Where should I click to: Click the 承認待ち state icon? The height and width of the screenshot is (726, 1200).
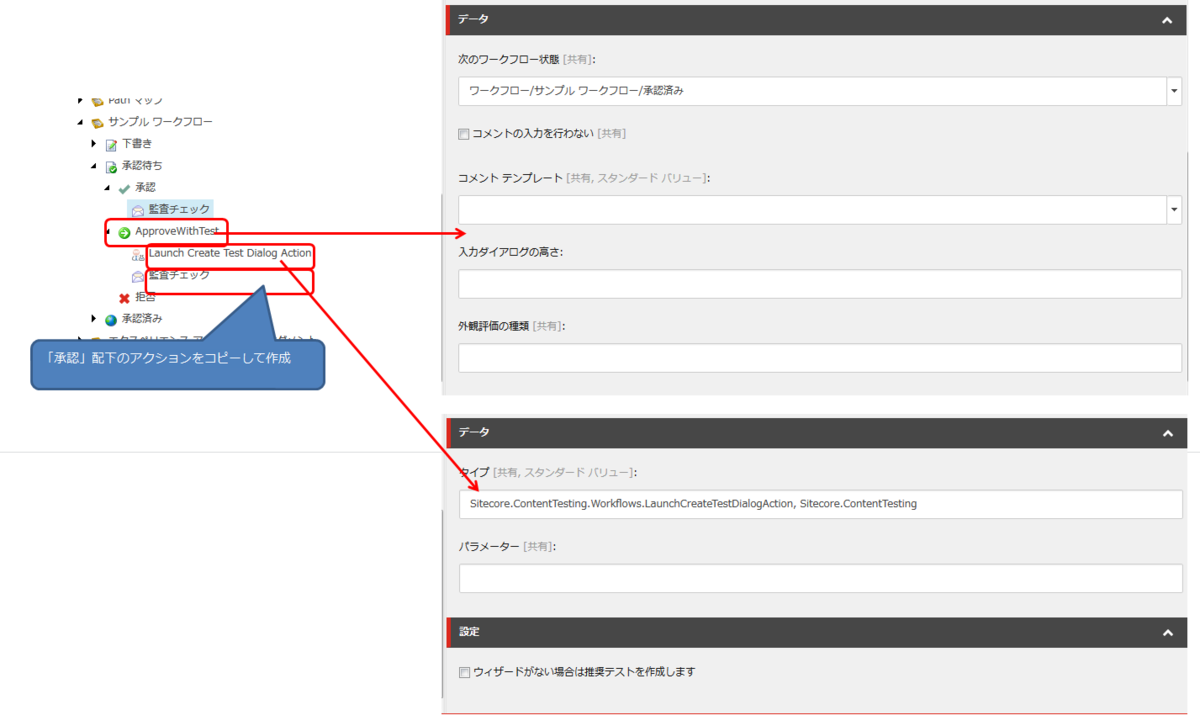point(112,167)
